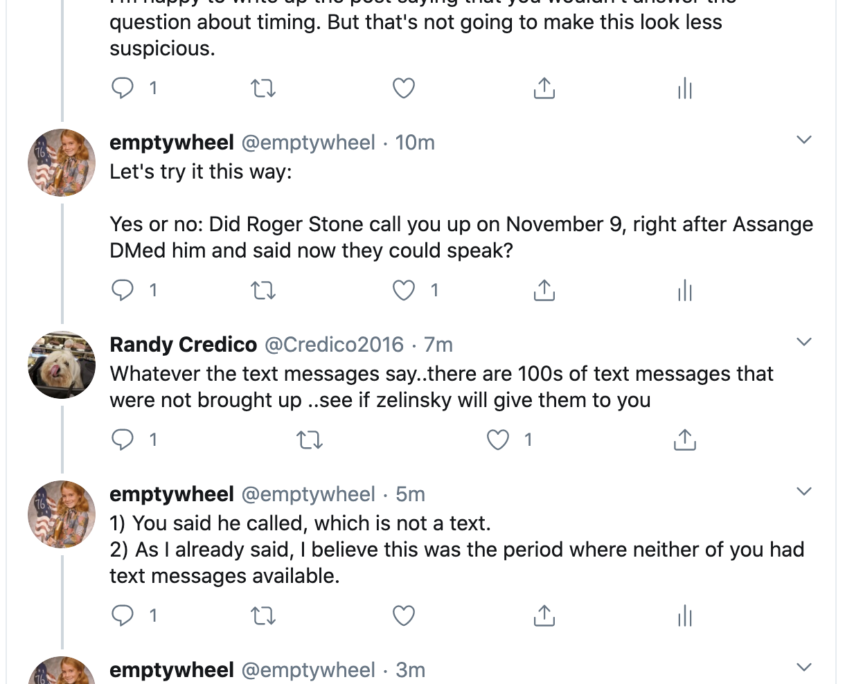Open @Credico2016 profile handle

[334, 344]
